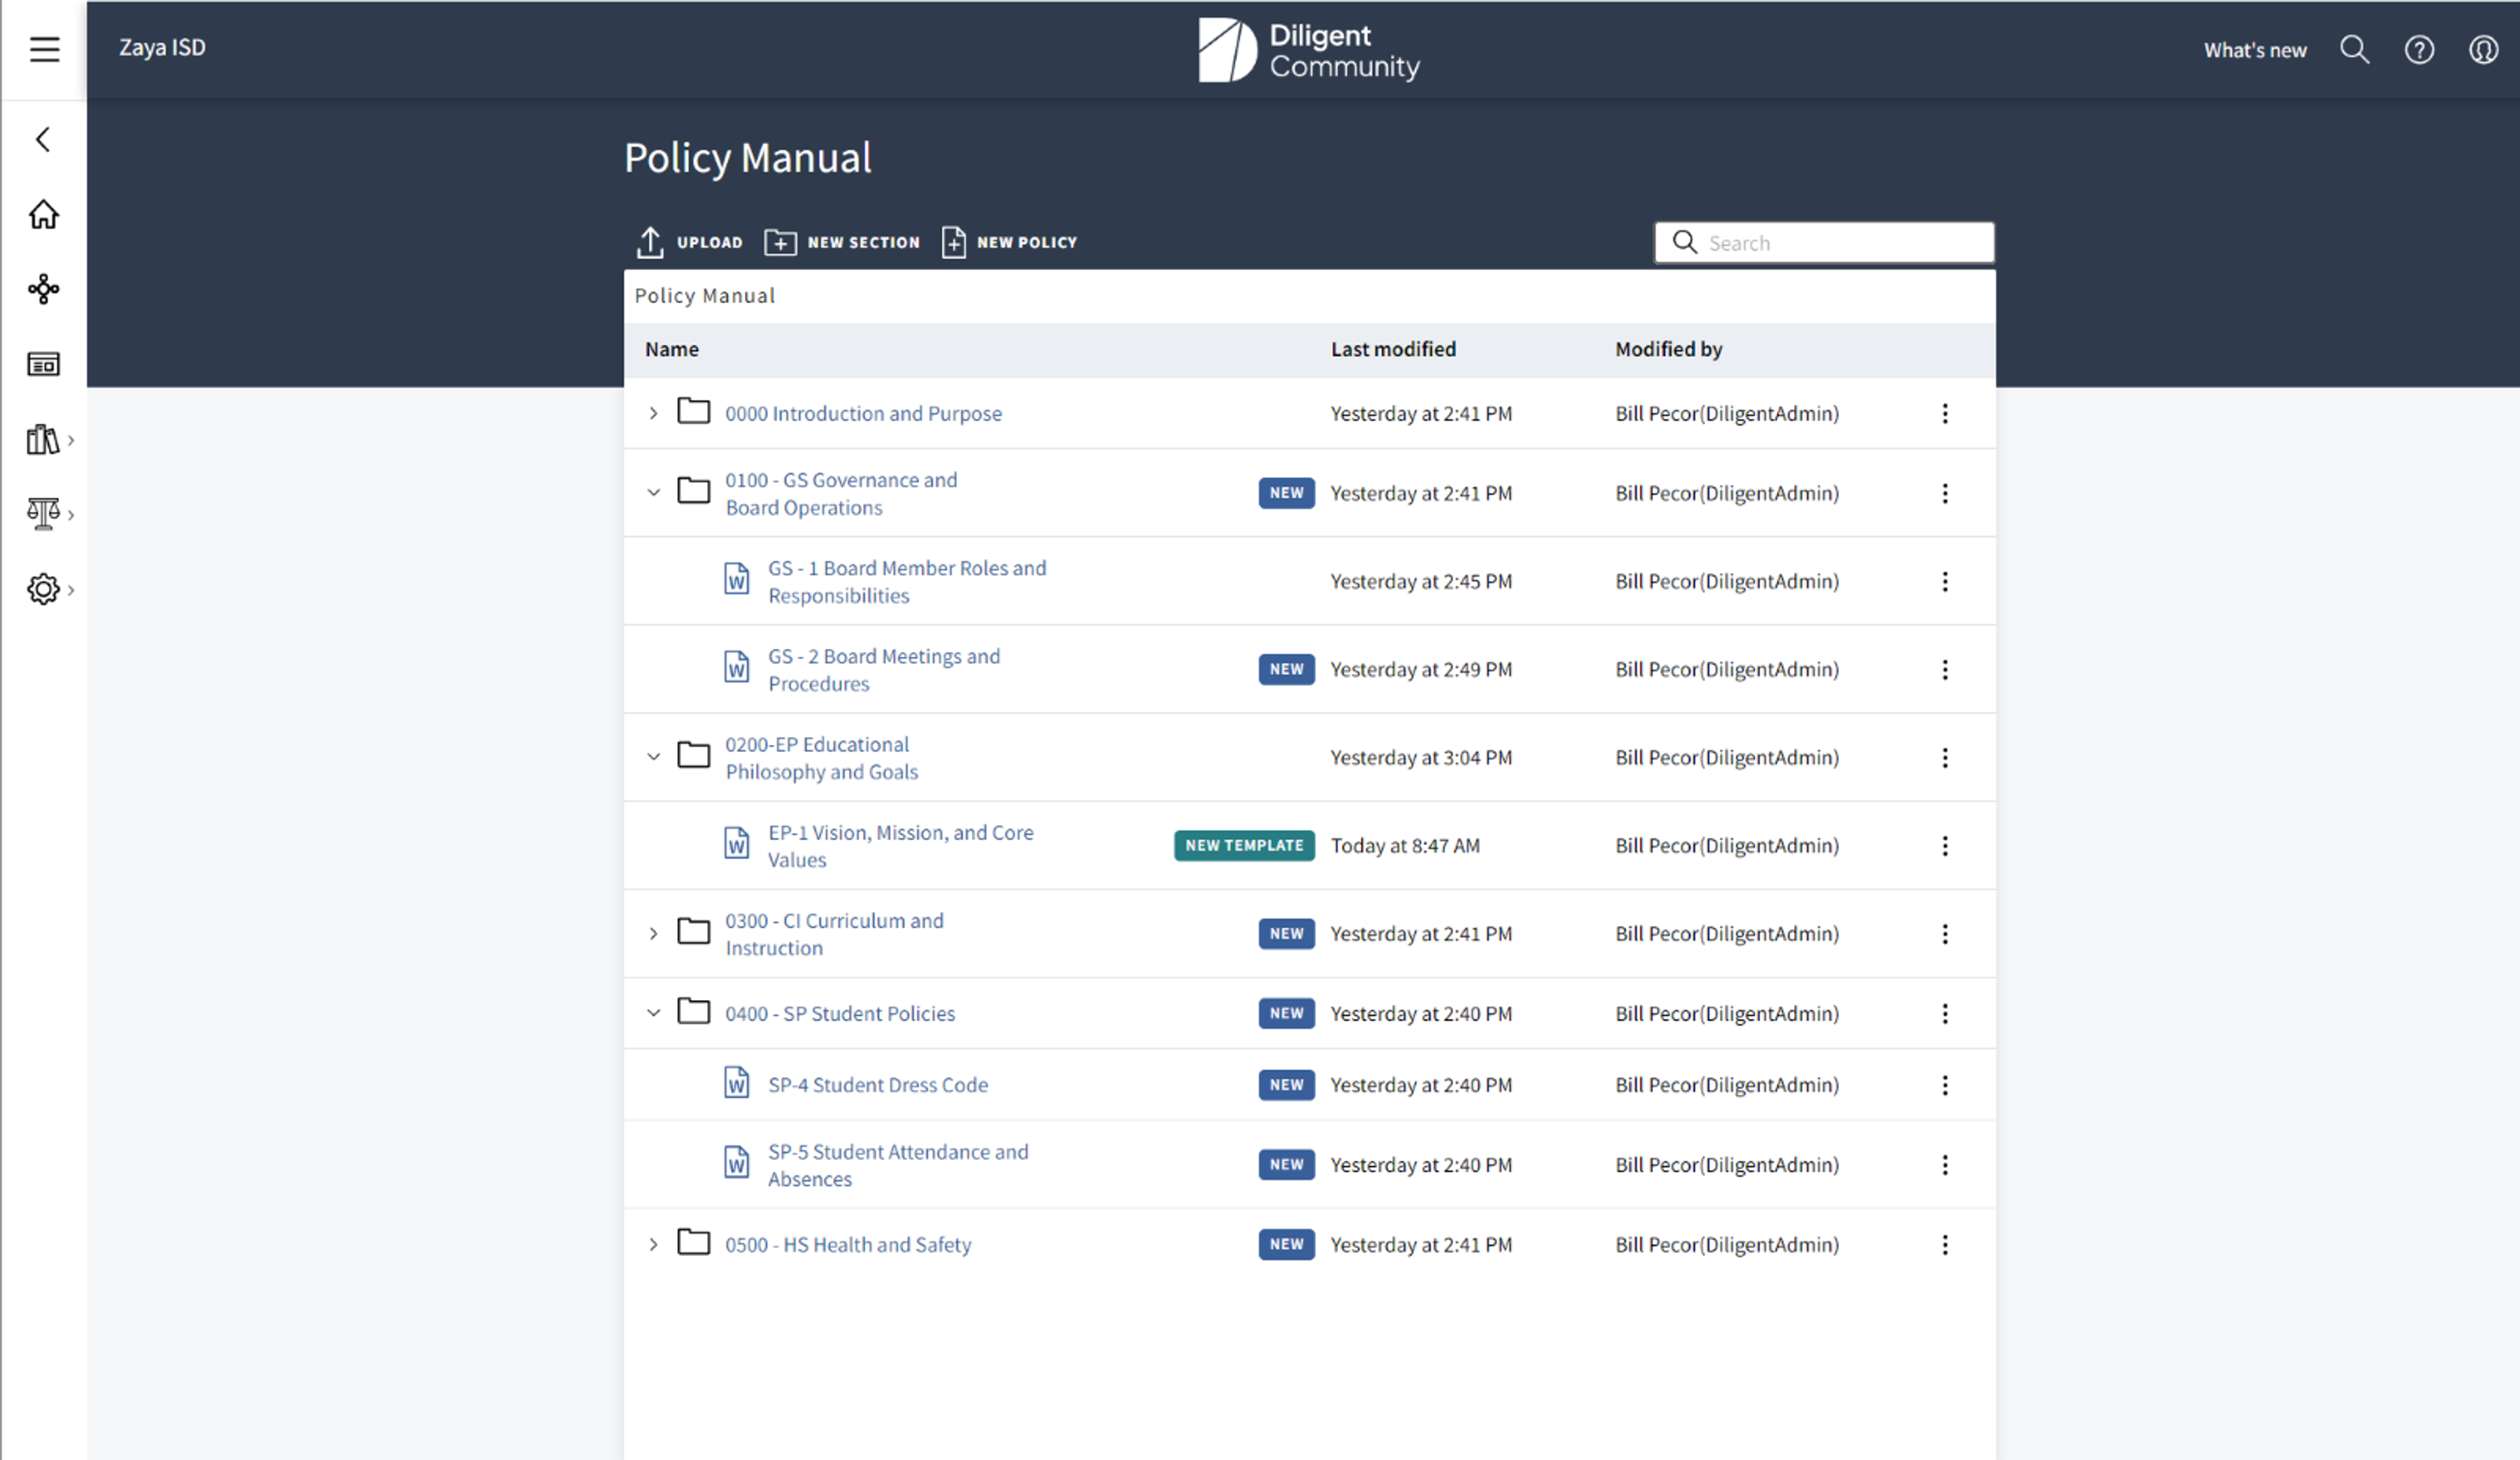Image resolution: width=2520 pixels, height=1460 pixels.
Task: Open 0100 - GS Governance and Board Operations
Action: click(840, 493)
